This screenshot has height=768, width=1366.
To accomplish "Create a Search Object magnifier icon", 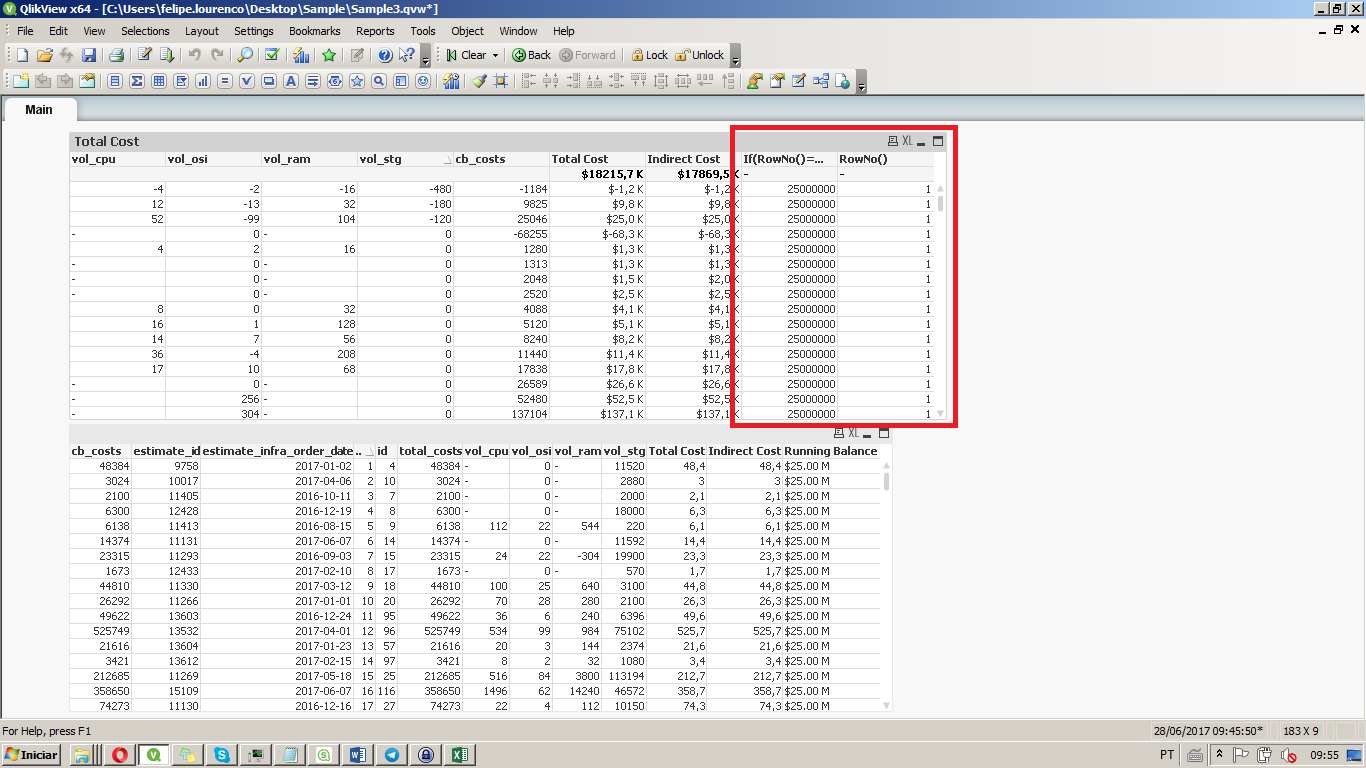I will 379,81.
